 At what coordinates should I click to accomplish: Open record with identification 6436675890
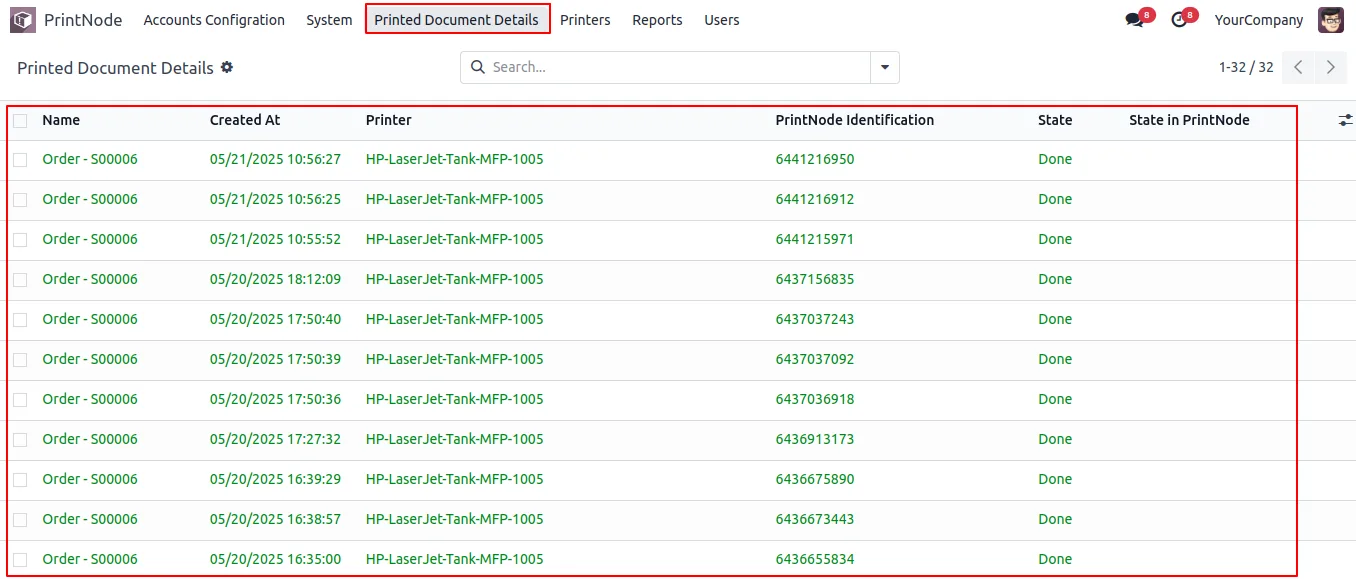tap(815, 479)
